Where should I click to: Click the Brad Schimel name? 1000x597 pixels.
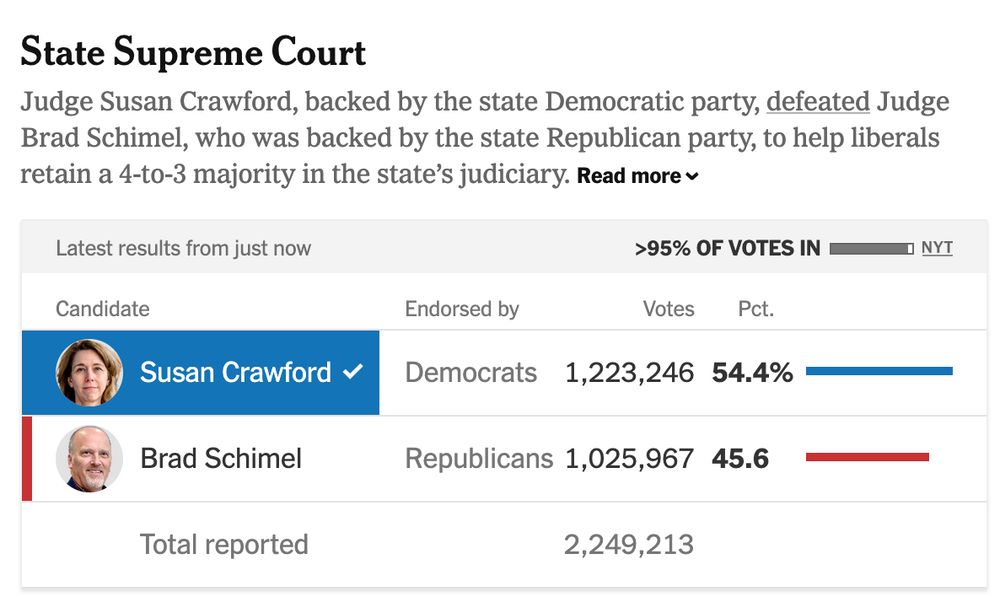pos(221,459)
